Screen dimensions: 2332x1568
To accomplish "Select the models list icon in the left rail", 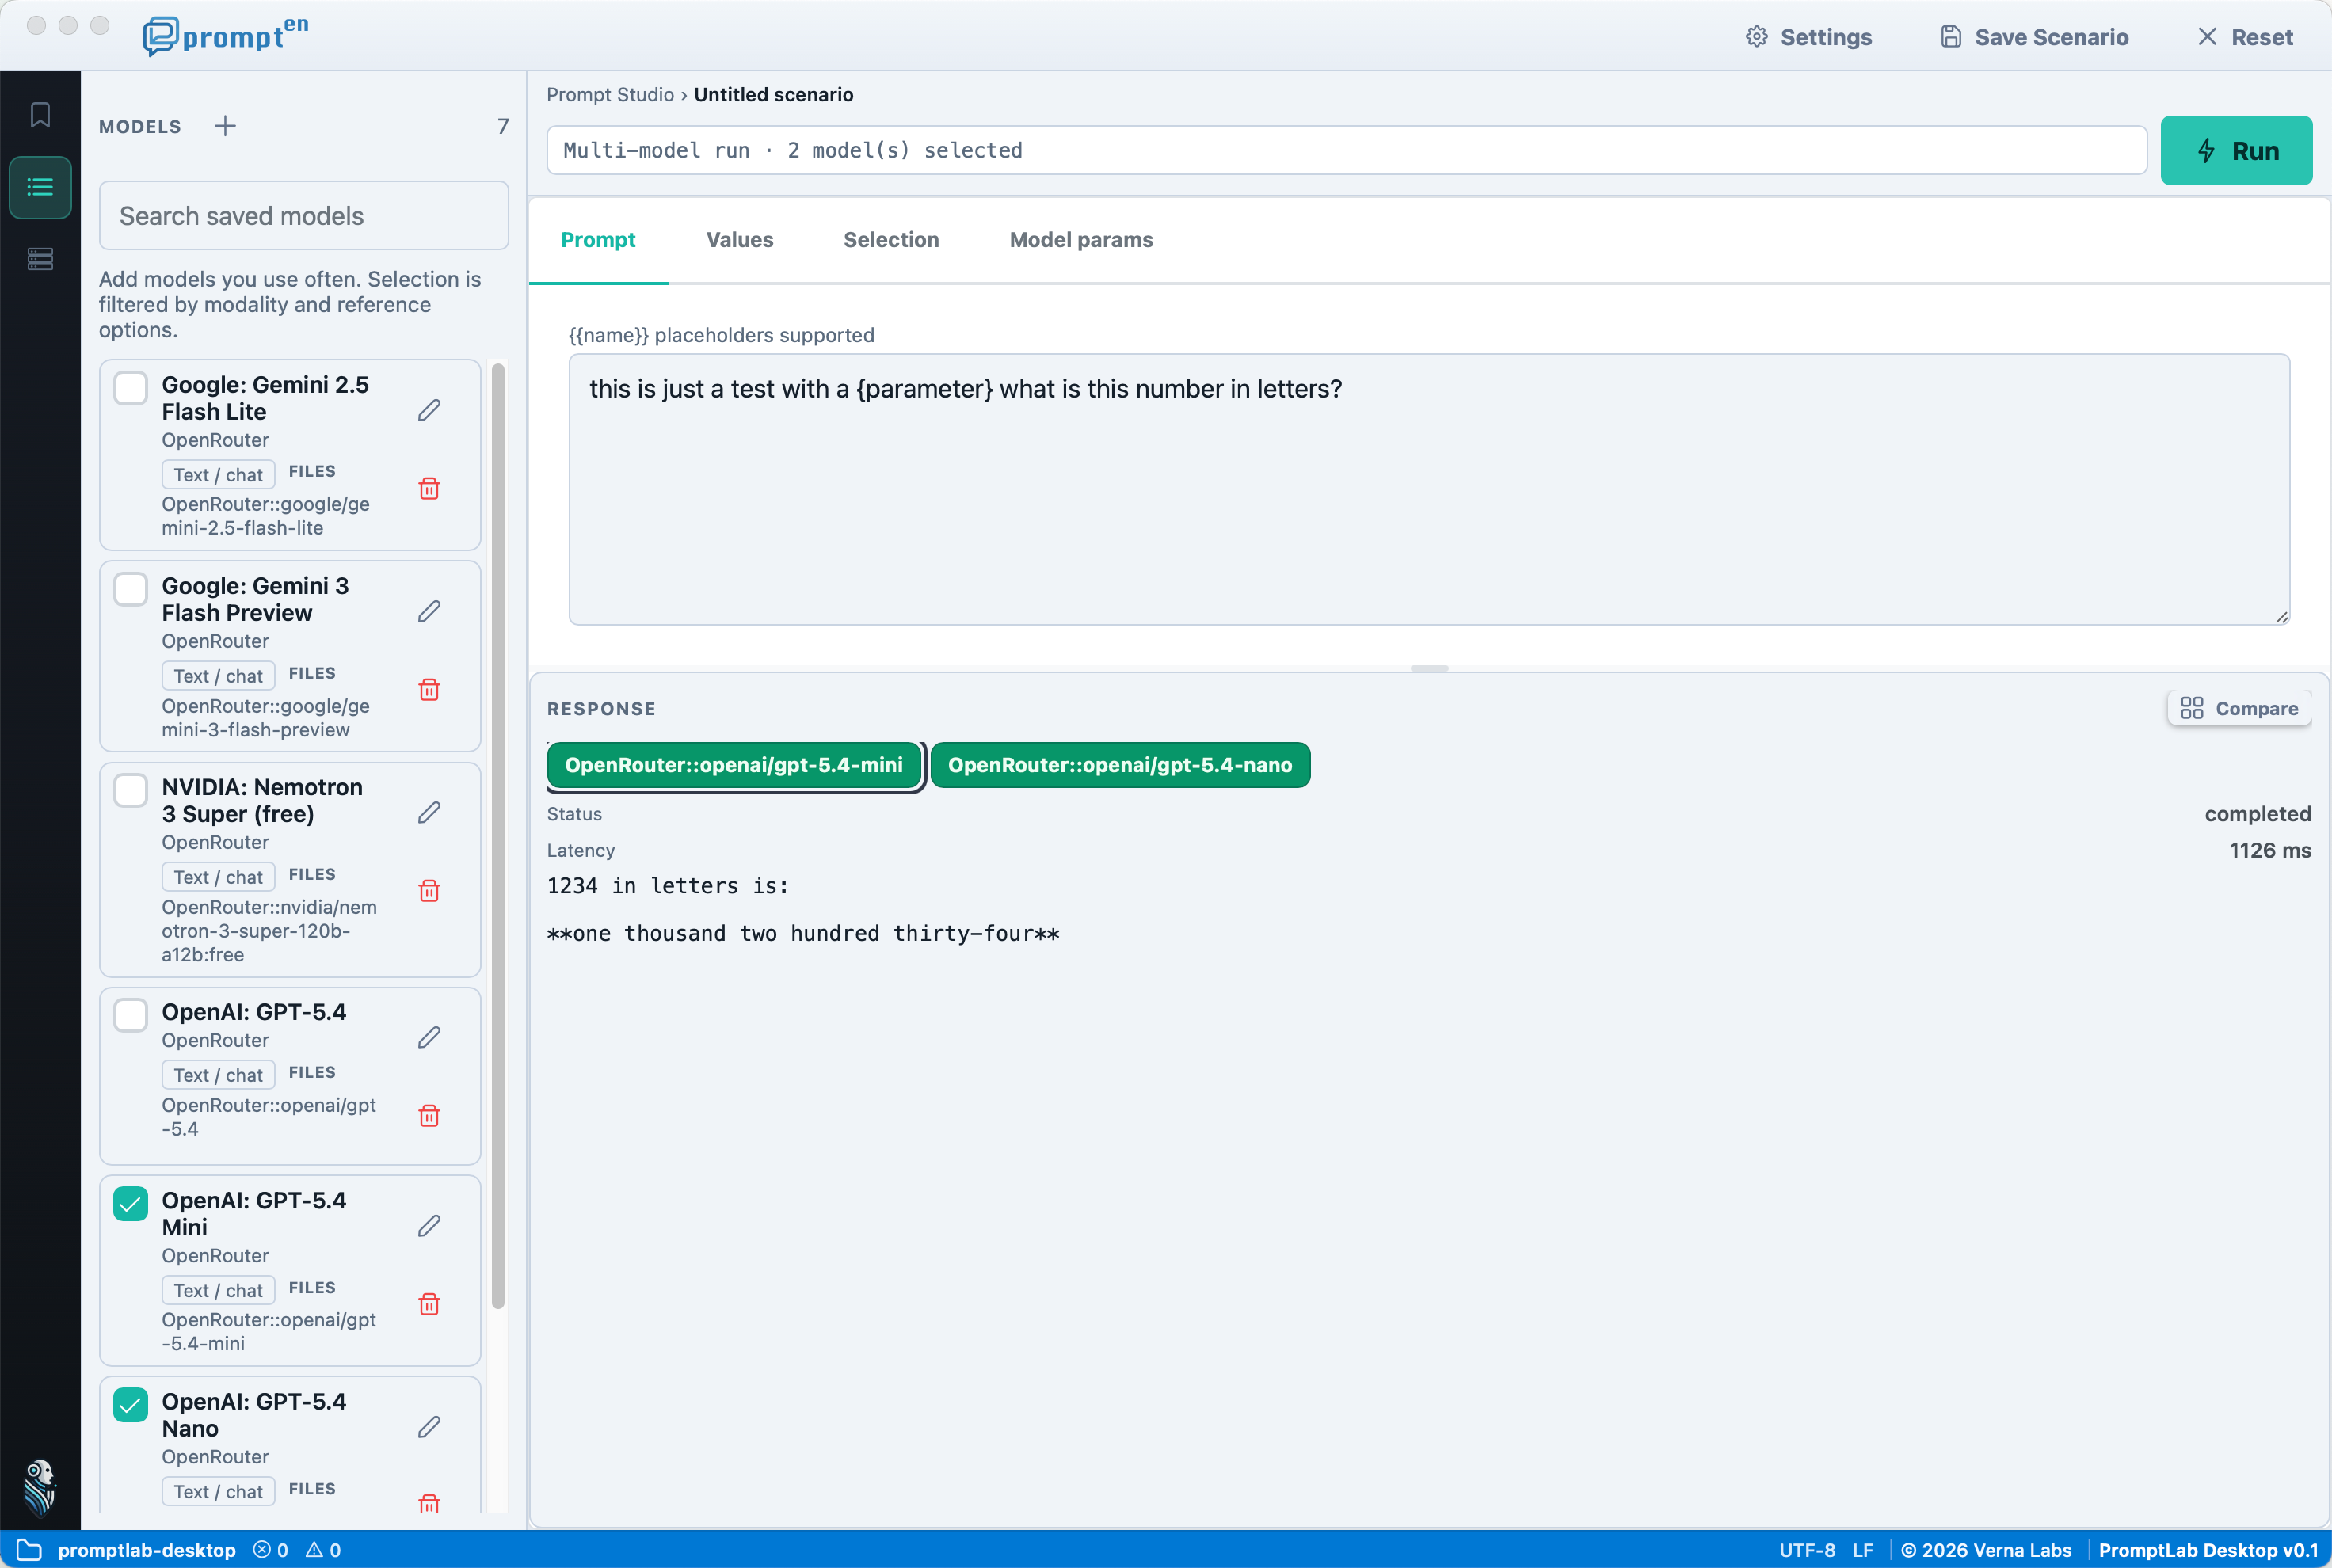I will click(x=40, y=187).
